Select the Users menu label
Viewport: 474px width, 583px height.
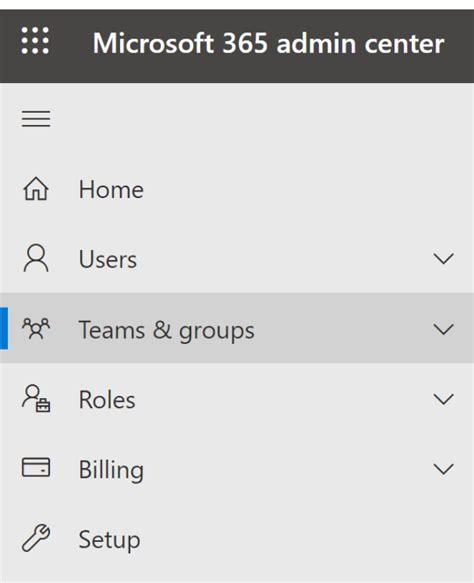coord(108,259)
